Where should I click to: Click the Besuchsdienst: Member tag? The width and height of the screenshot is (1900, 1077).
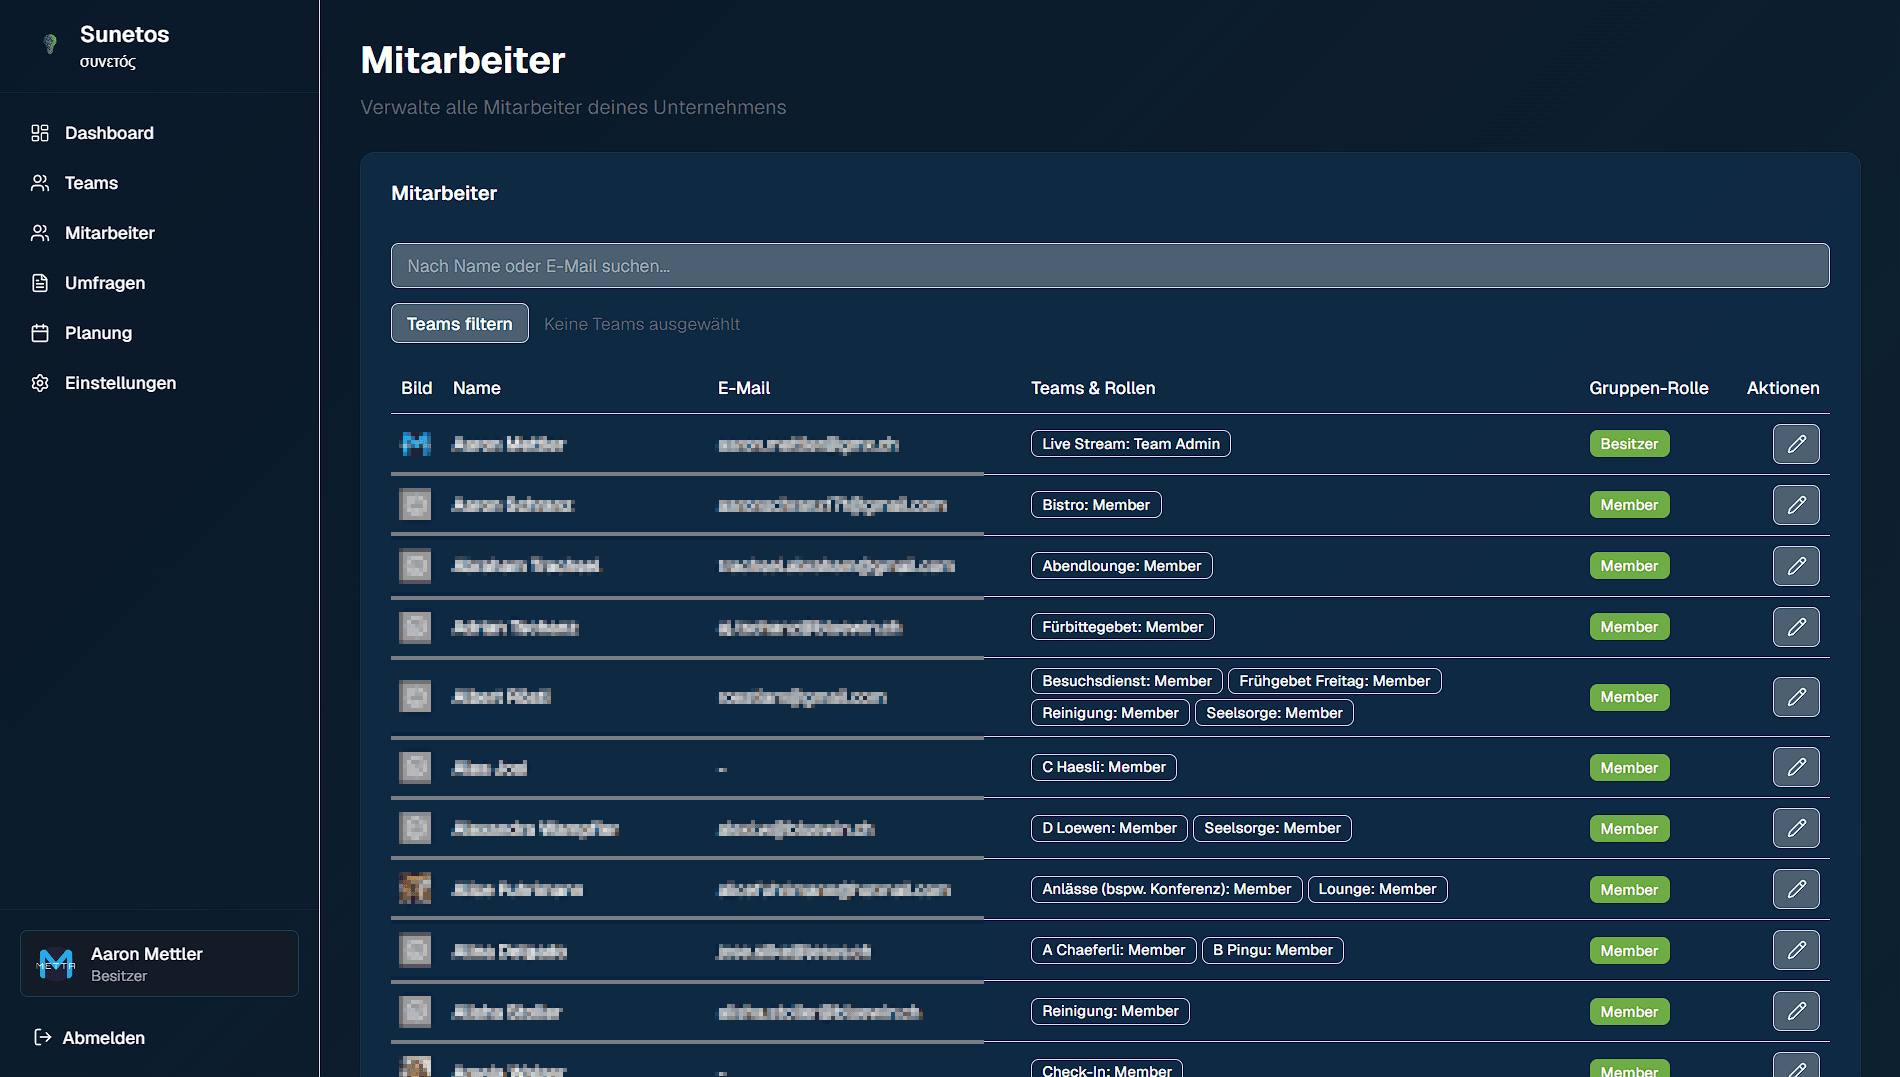pyautogui.click(x=1127, y=681)
